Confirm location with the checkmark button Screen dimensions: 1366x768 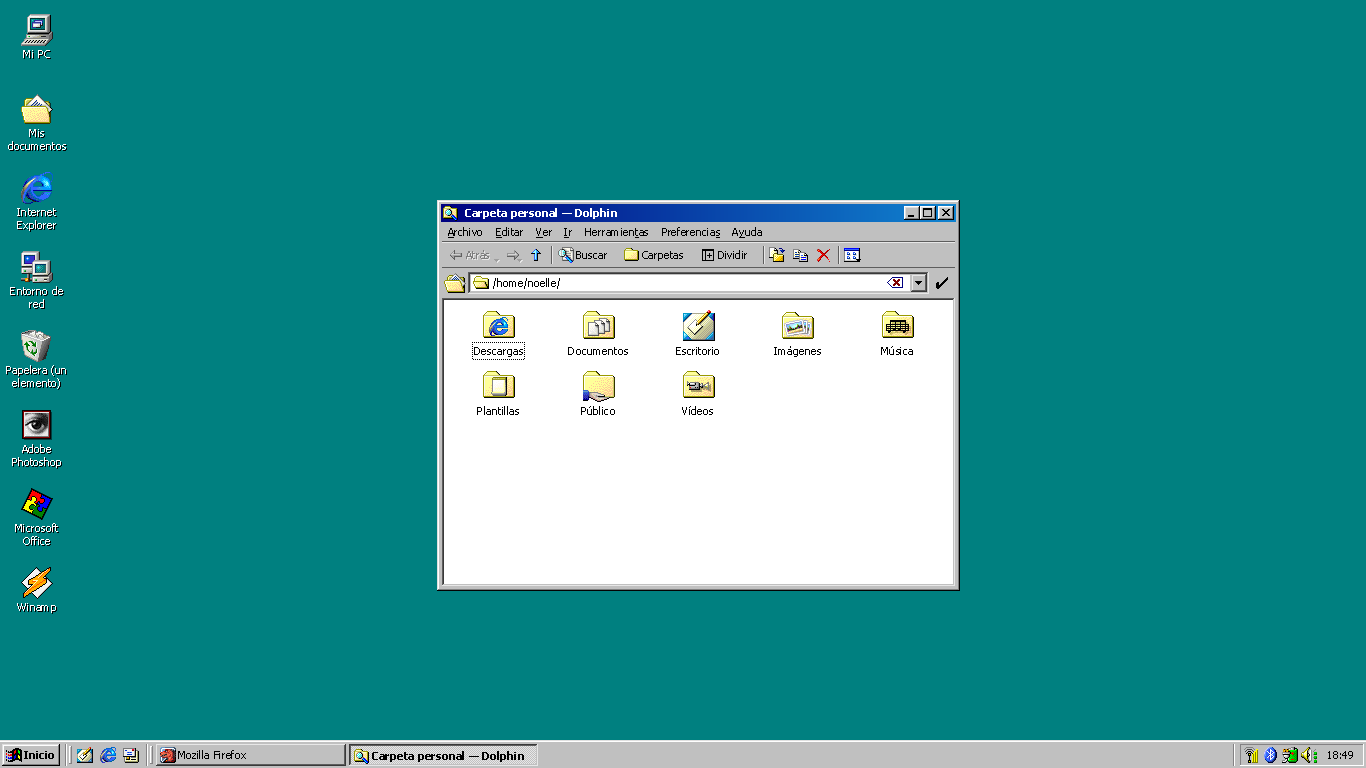pyautogui.click(x=942, y=283)
